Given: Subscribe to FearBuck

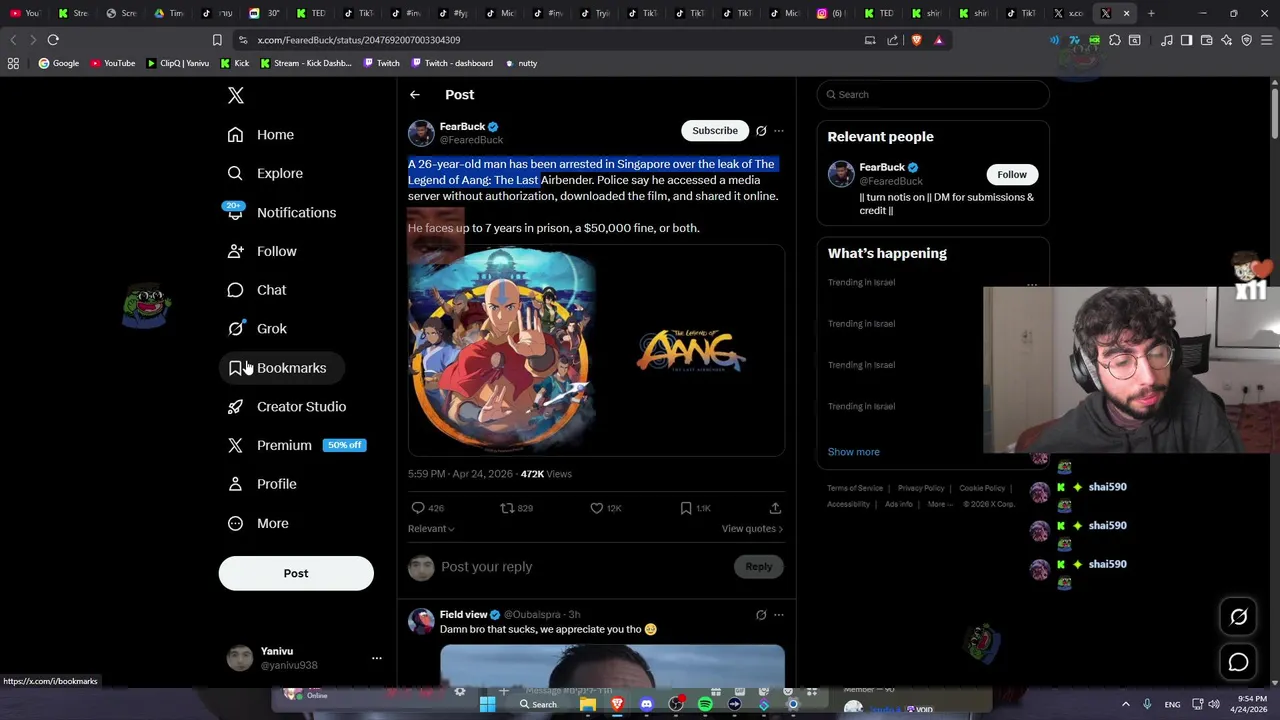Looking at the screenshot, I should [715, 131].
